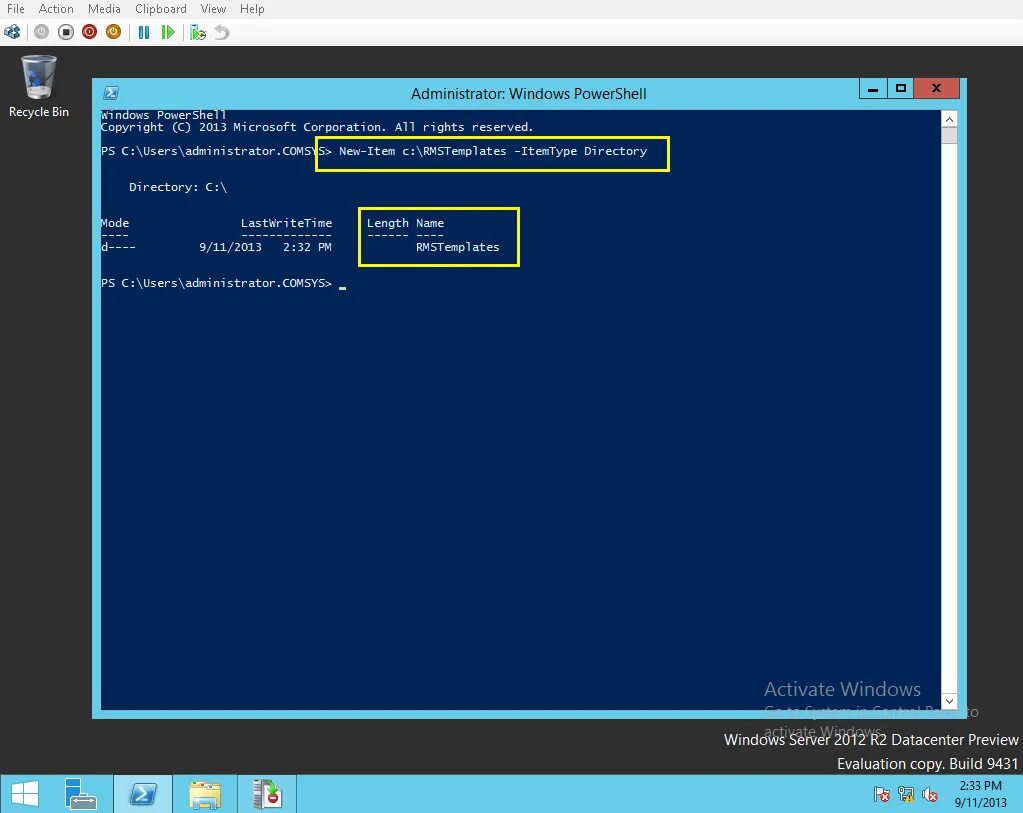Viewport: 1023px width, 813px height.
Task: Open the View menu
Action: 213,8
